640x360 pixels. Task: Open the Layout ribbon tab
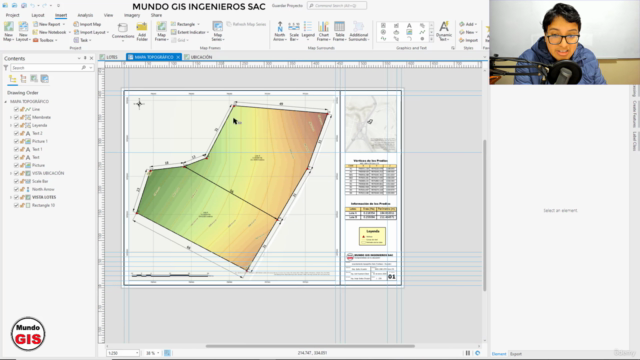[x=38, y=15]
